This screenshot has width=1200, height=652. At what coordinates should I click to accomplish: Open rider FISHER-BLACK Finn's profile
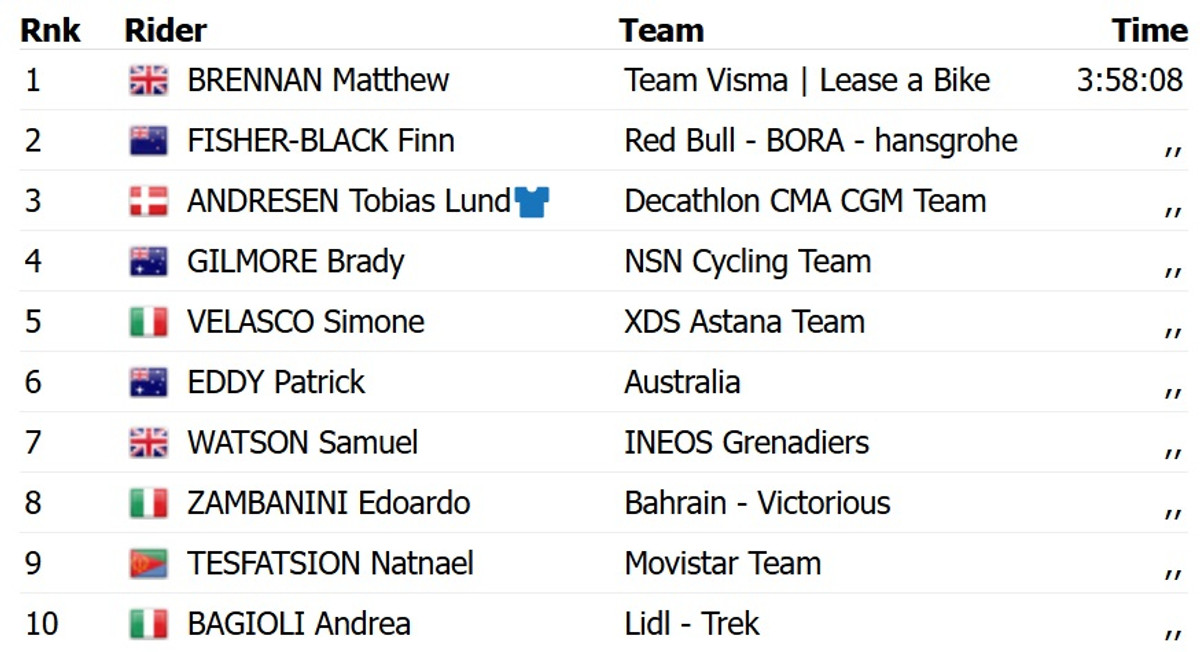tap(320, 141)
